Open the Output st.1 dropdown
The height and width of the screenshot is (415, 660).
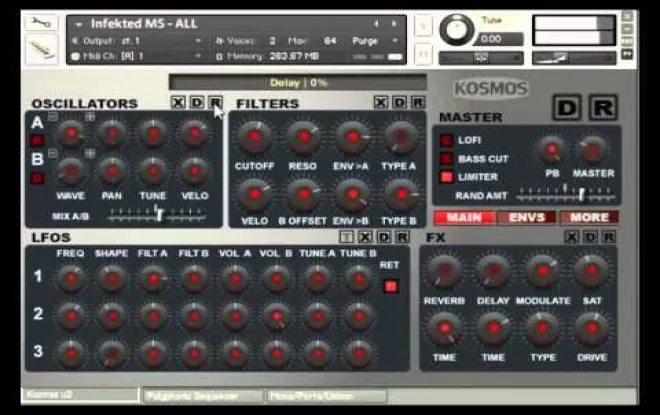pyautogui.click(x=197, y=41)
